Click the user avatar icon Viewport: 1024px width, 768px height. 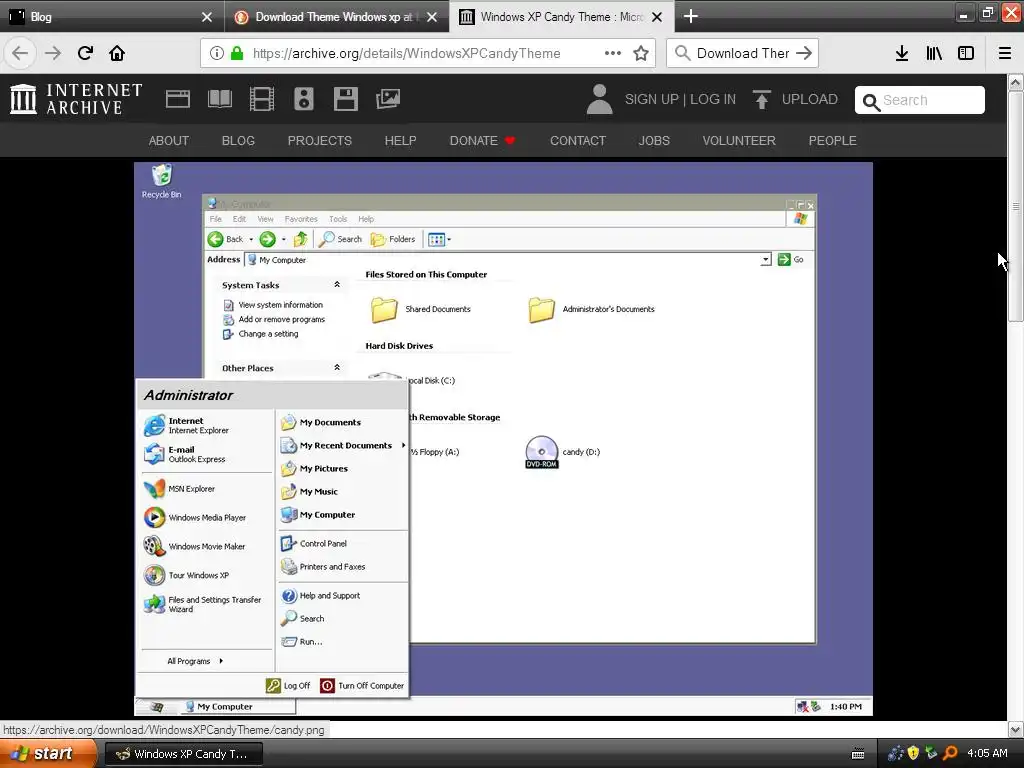tap(599, 99)
